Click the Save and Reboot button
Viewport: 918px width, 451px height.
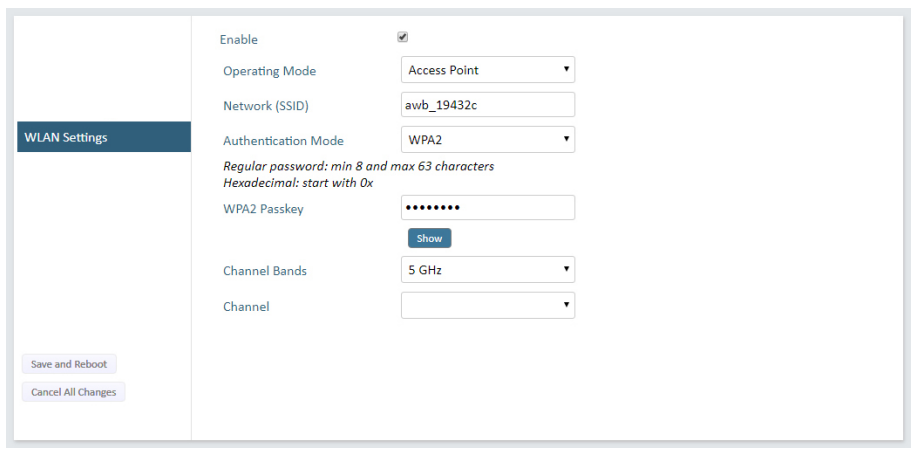point(69,364)
